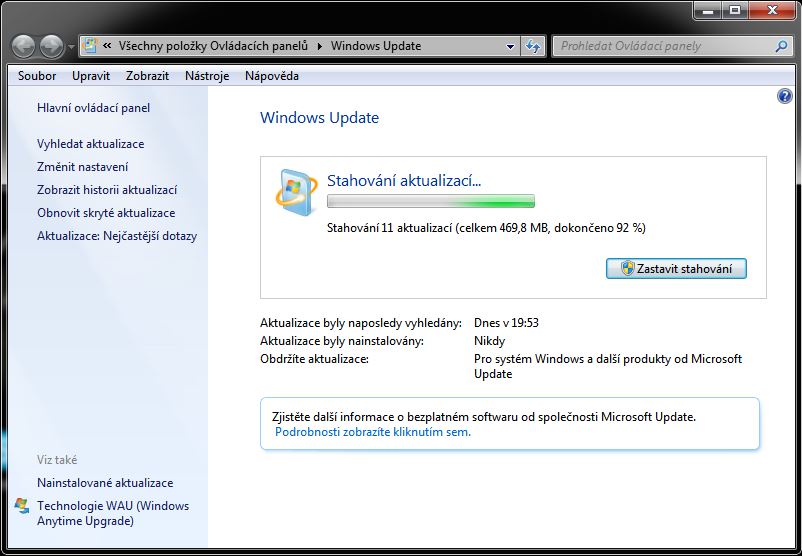
Task: Open the Změnit nastavení link
Action: pos(82,167)
